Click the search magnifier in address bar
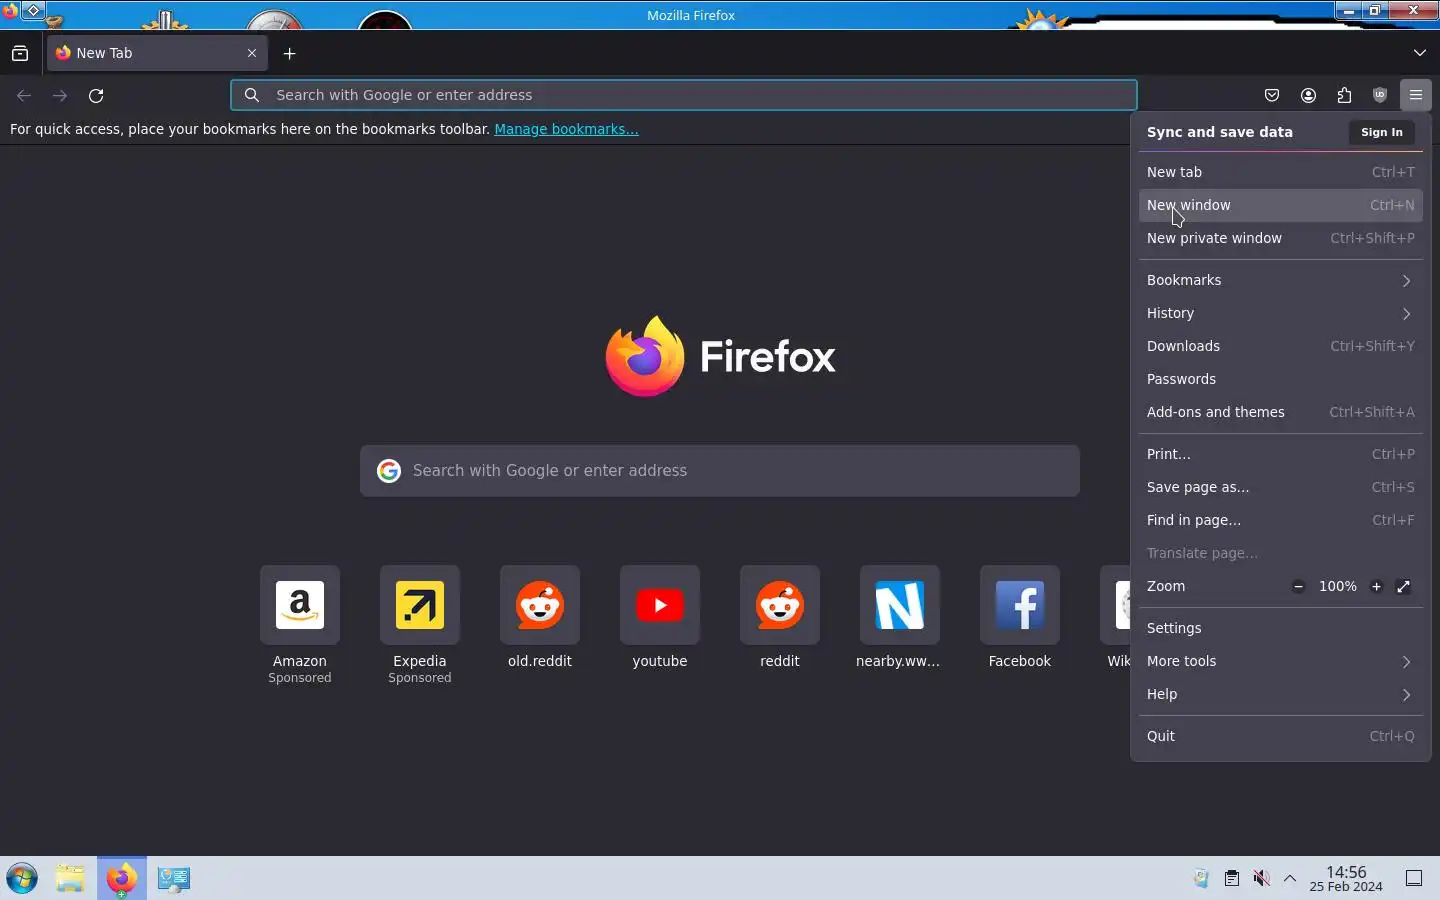Screen dimensions: 1440x900 click(252, 95)
